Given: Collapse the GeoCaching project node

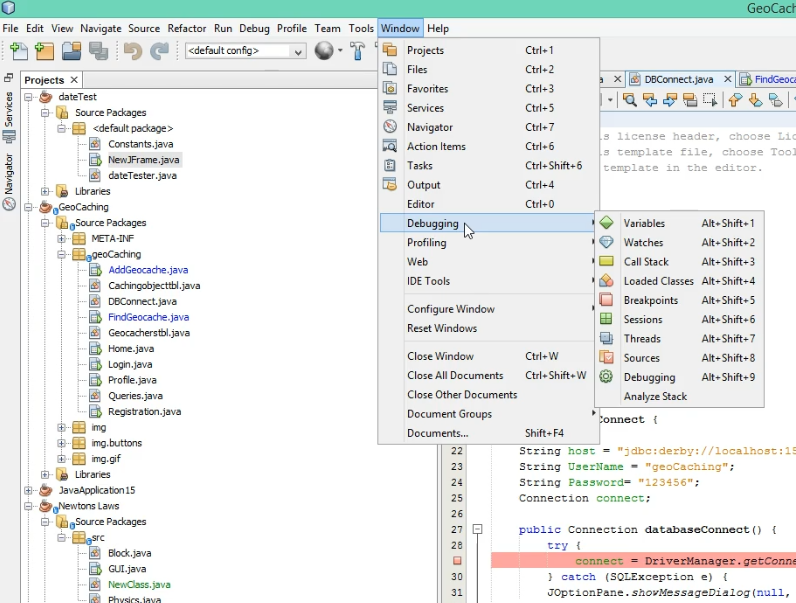Looking at the screenshot, I should pyautogui.click(x=28, y=207).
